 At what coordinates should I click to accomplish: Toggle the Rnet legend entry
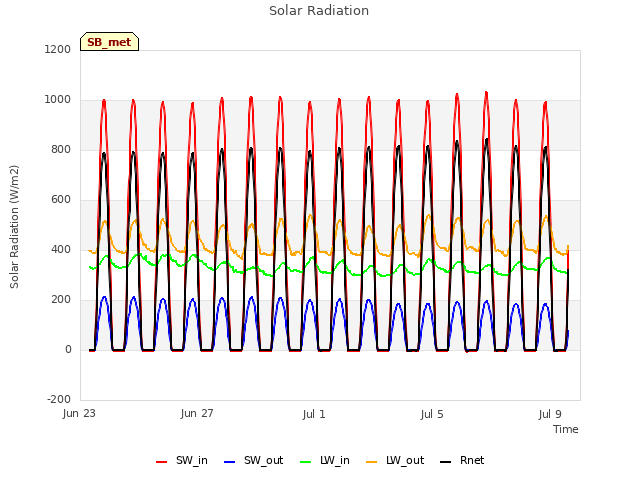click(462, 460)
